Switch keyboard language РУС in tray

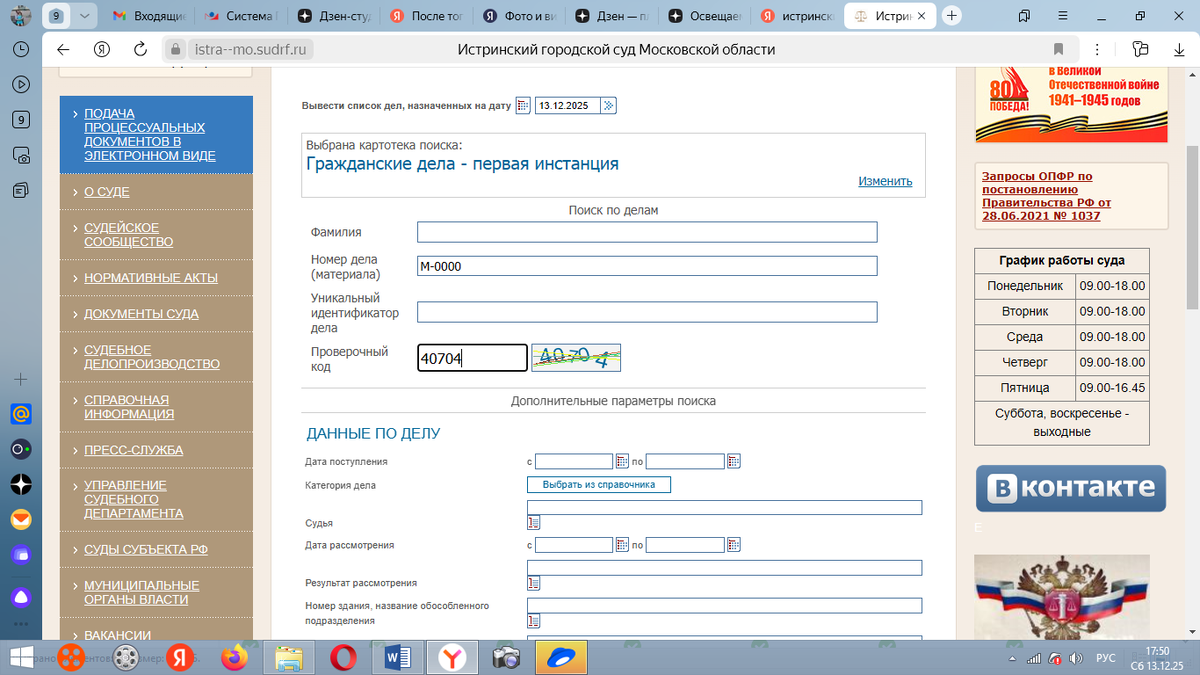pos(1106,658)
